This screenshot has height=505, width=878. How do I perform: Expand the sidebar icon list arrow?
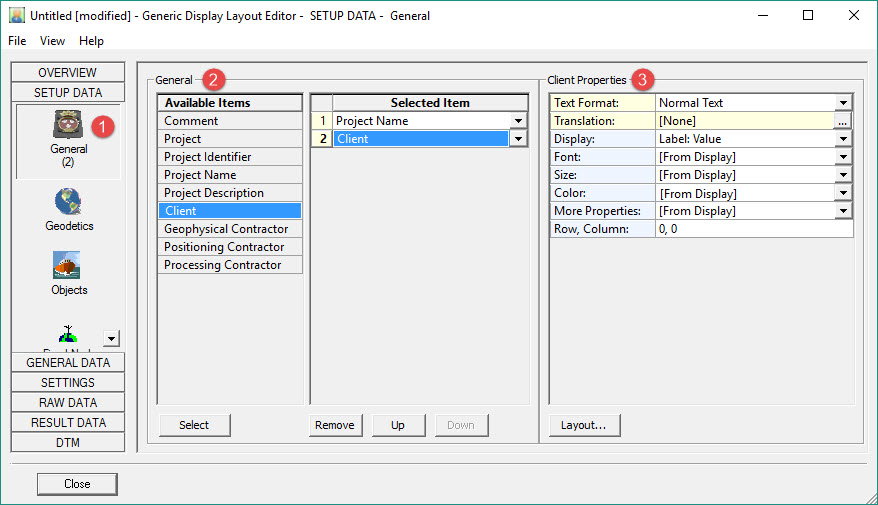111,338
